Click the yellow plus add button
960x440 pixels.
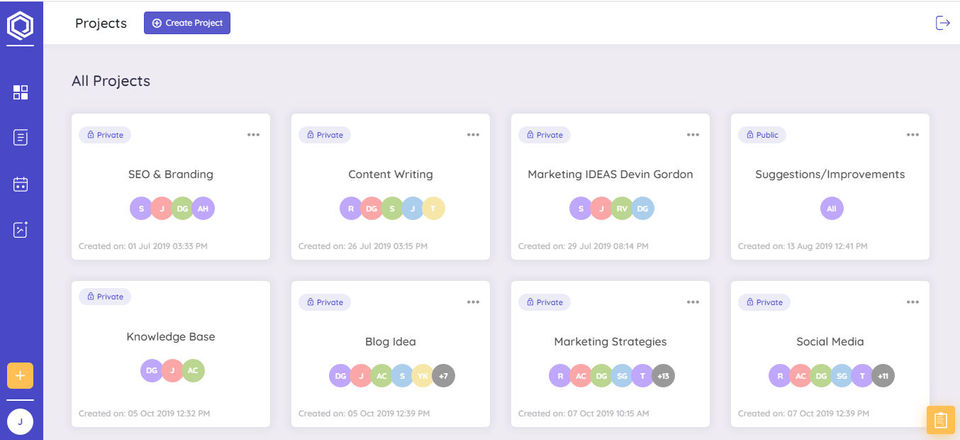point(20,376)
